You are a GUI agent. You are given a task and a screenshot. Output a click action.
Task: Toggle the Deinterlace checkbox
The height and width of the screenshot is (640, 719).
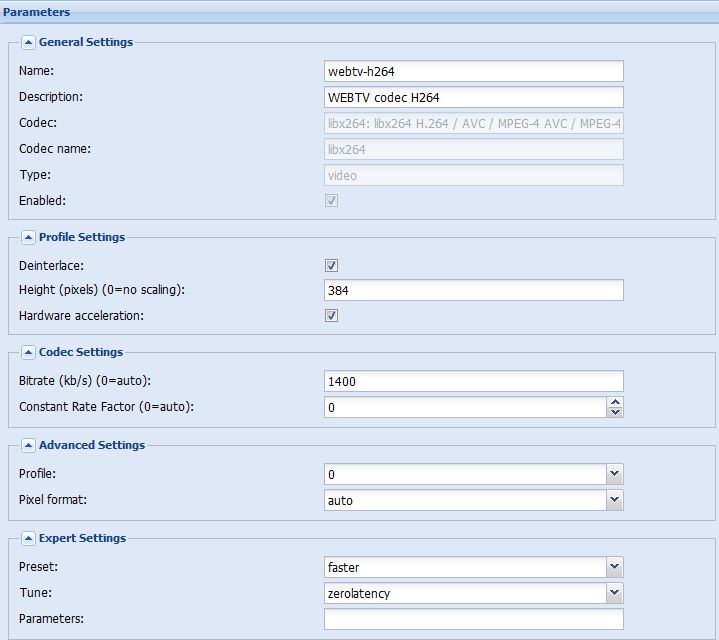[331, 265]
